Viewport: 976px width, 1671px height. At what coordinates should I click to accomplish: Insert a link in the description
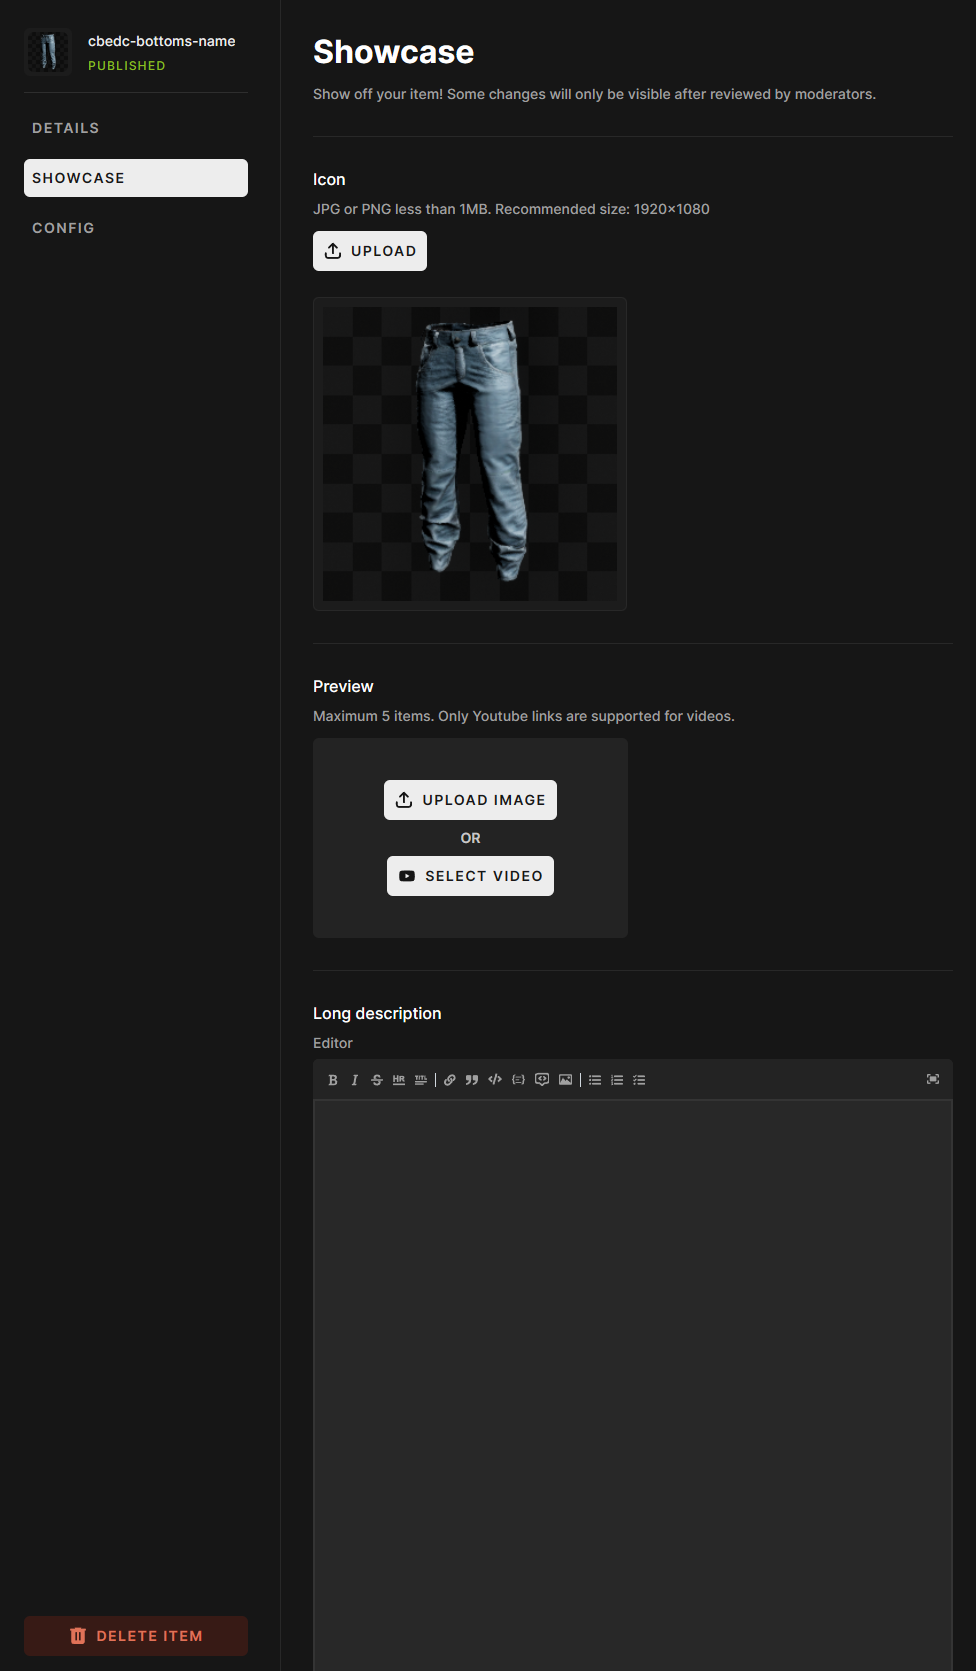point(450,1080)
